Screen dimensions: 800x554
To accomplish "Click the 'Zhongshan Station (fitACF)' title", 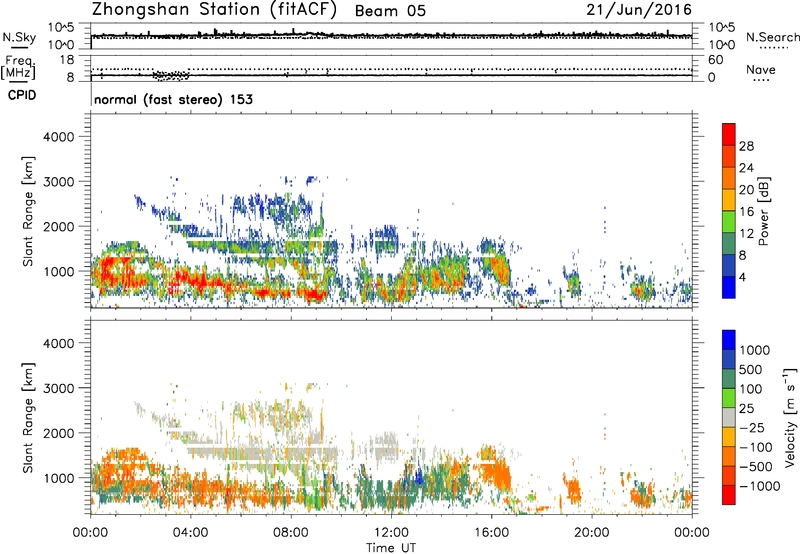I will pos(214,10).
